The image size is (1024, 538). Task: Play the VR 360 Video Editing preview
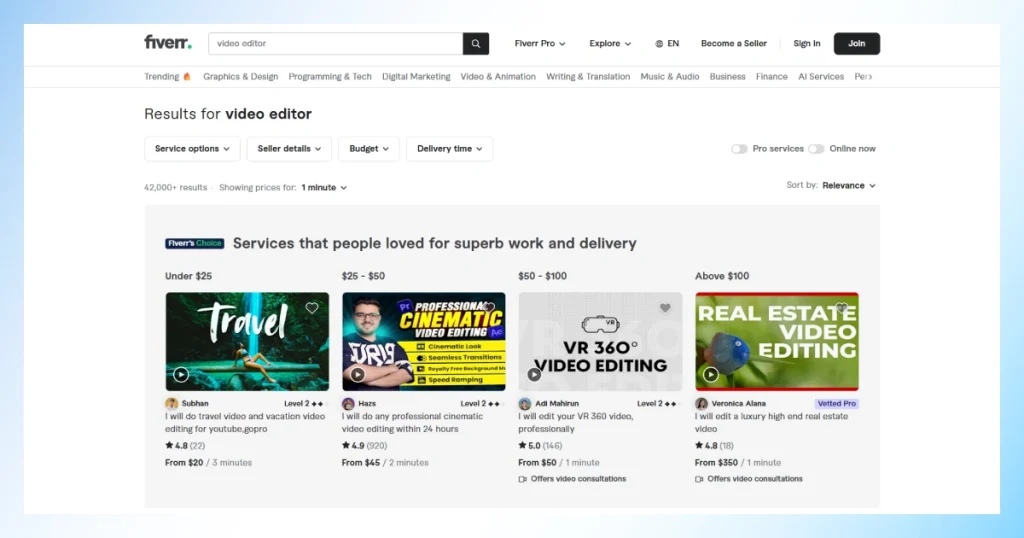534,375
